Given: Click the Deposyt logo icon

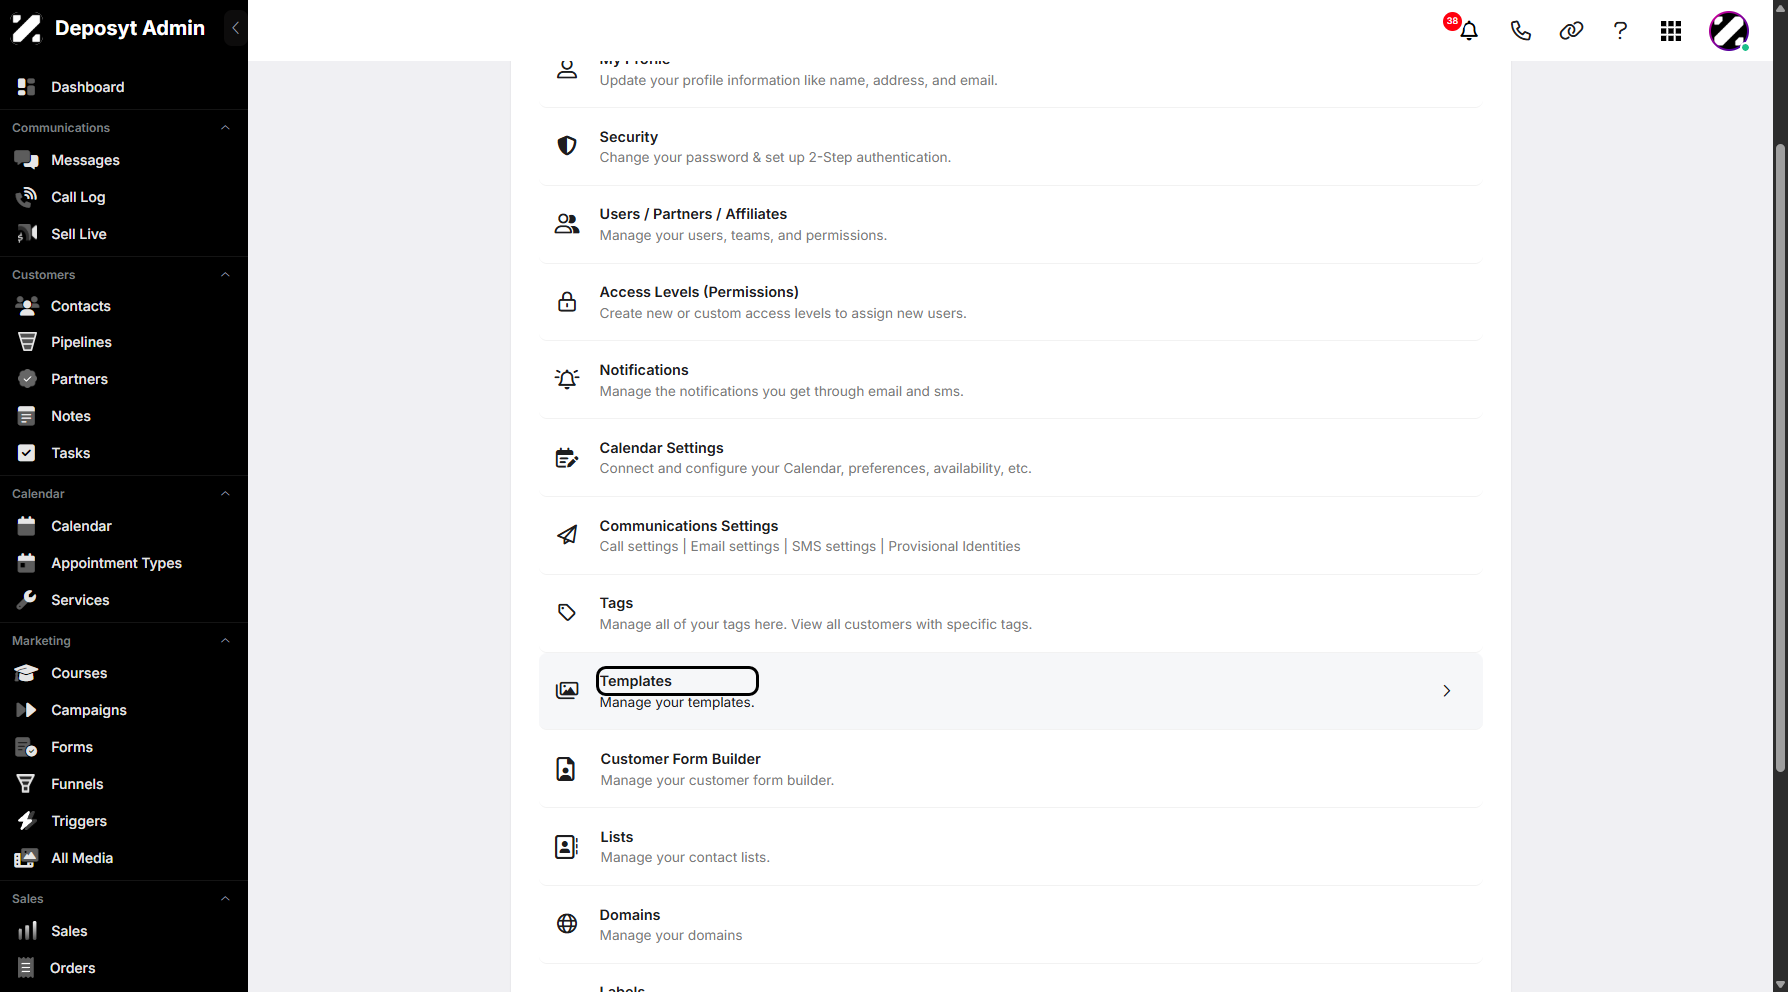Looking at the screenshot, I should point(27,28).
